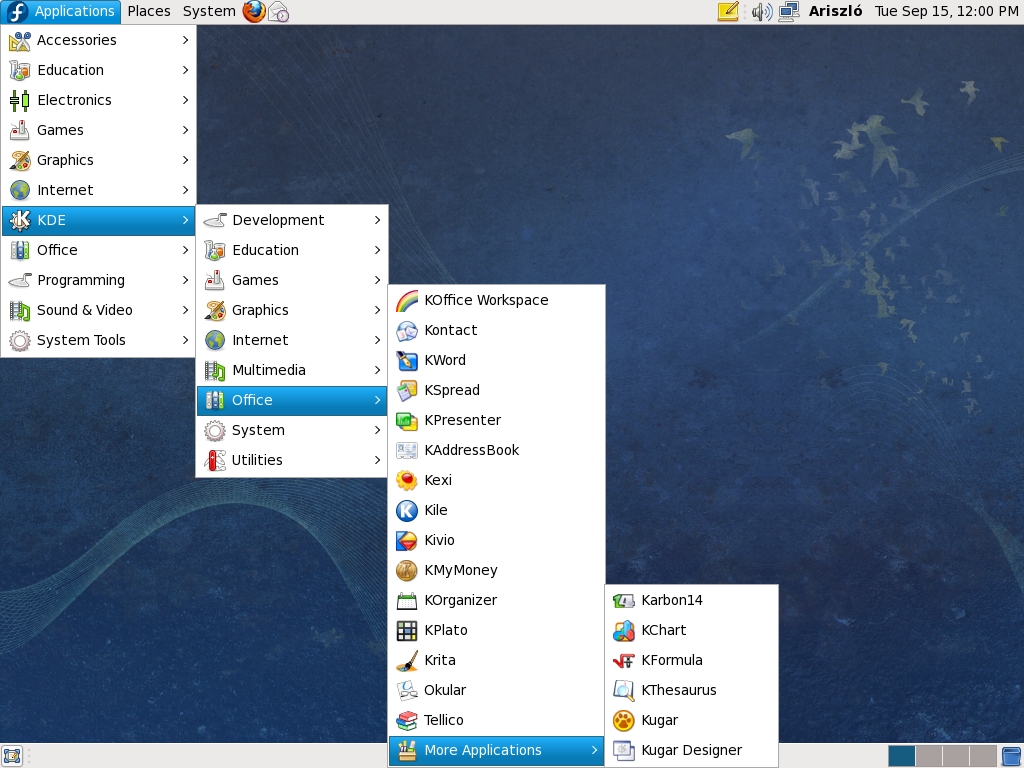The width and height of the screenshot is (1024, 768).
Task: Click the Karbon14 icon
Action: (x=624, y=601)
